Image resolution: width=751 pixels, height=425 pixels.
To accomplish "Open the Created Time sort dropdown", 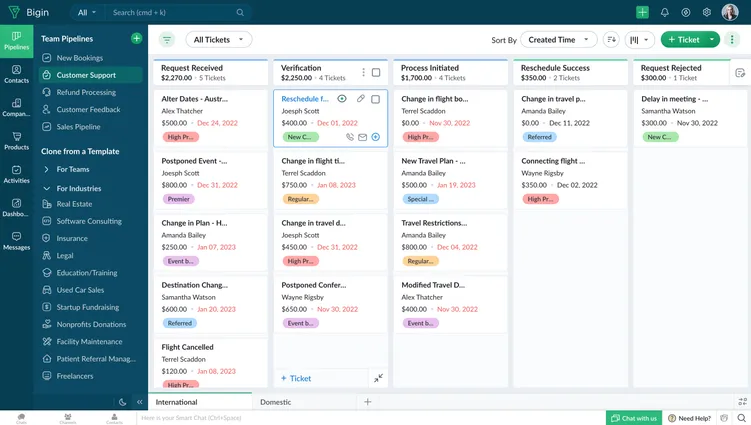I will pyautogui.click(x=558, y=40).
